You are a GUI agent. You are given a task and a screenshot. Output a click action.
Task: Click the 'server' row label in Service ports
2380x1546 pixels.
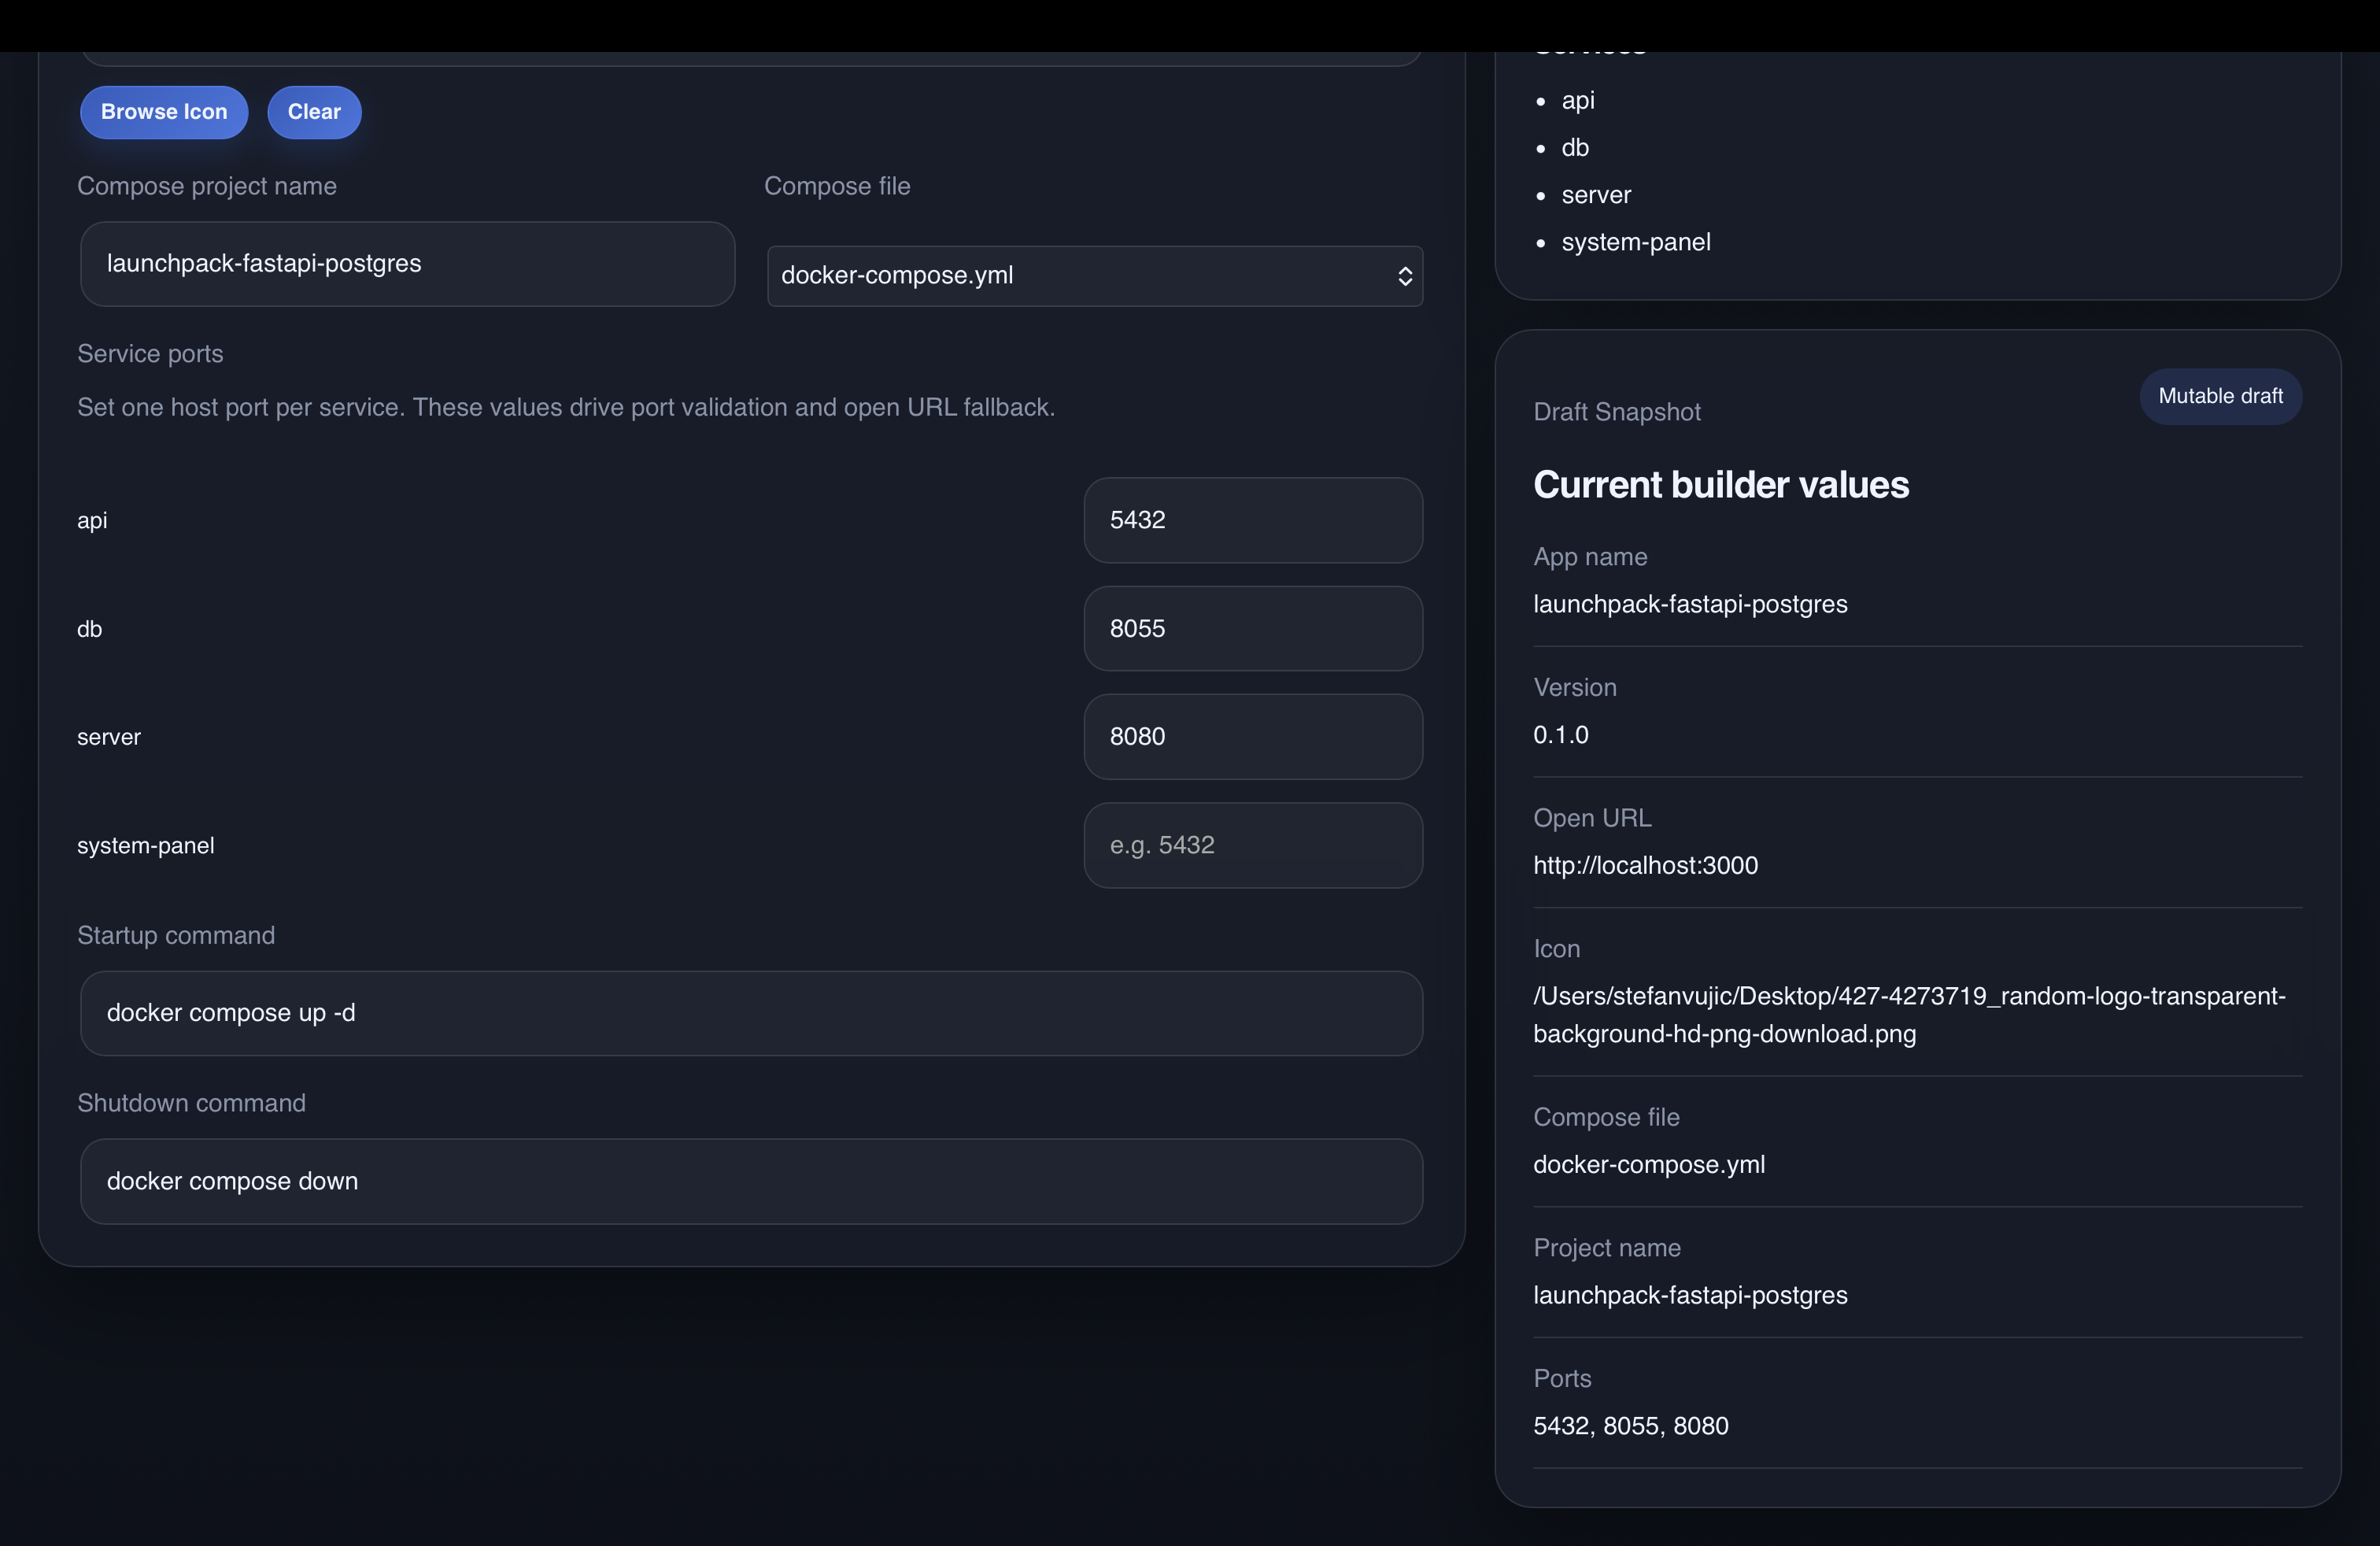[109, 737]
